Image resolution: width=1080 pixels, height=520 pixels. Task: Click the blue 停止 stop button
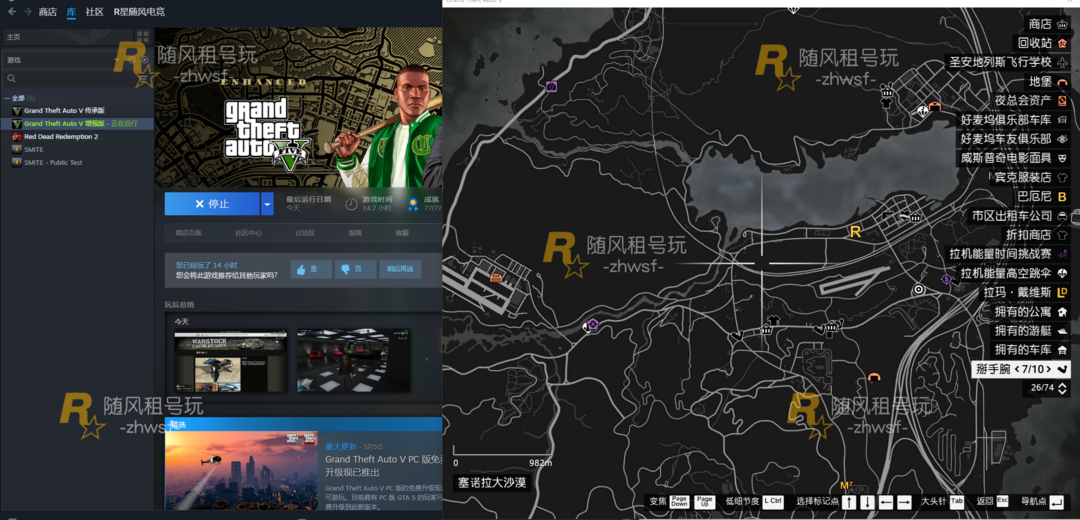tap(211, 204)
